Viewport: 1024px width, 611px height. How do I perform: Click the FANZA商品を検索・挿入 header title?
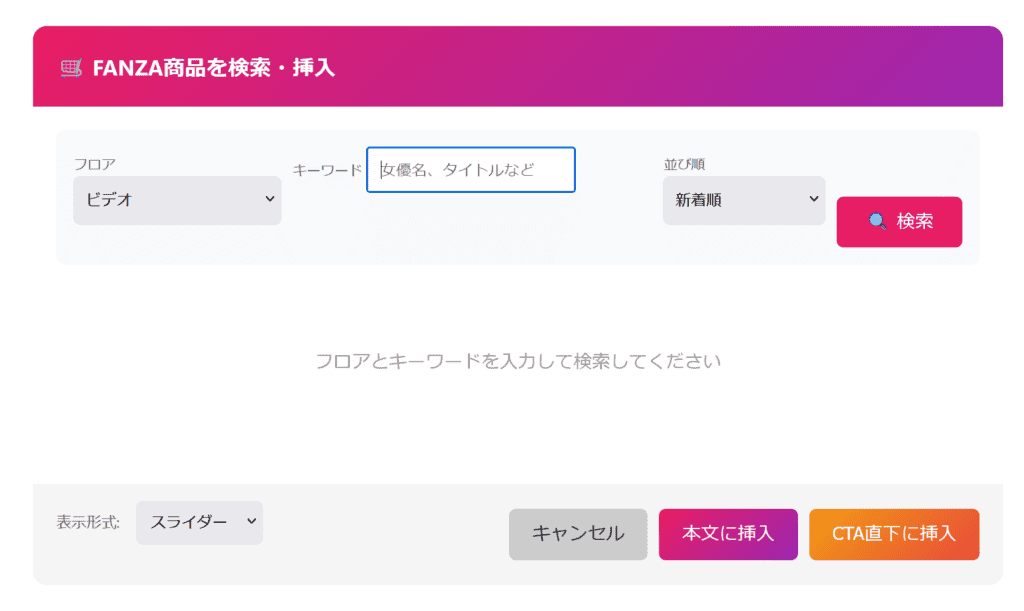tap(213, 68)
